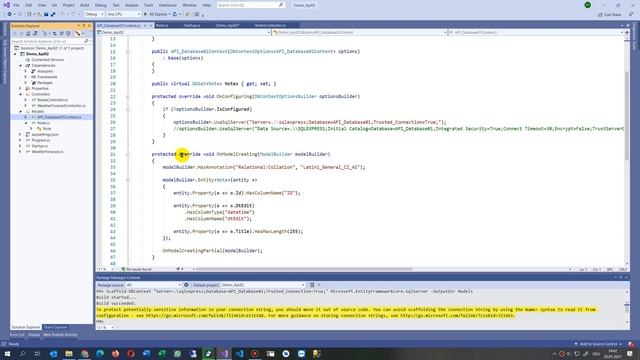Select NotesController.cs in Solution Explorer

point(52,100)
